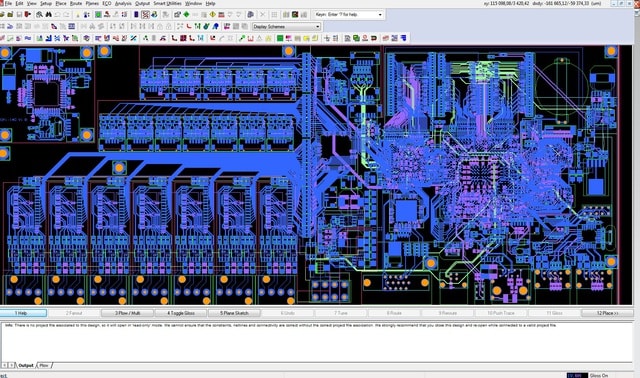Expand the Keyin command dropdown arrow
The width and height of the screenshot is (640, 378).
pos(380,15)
